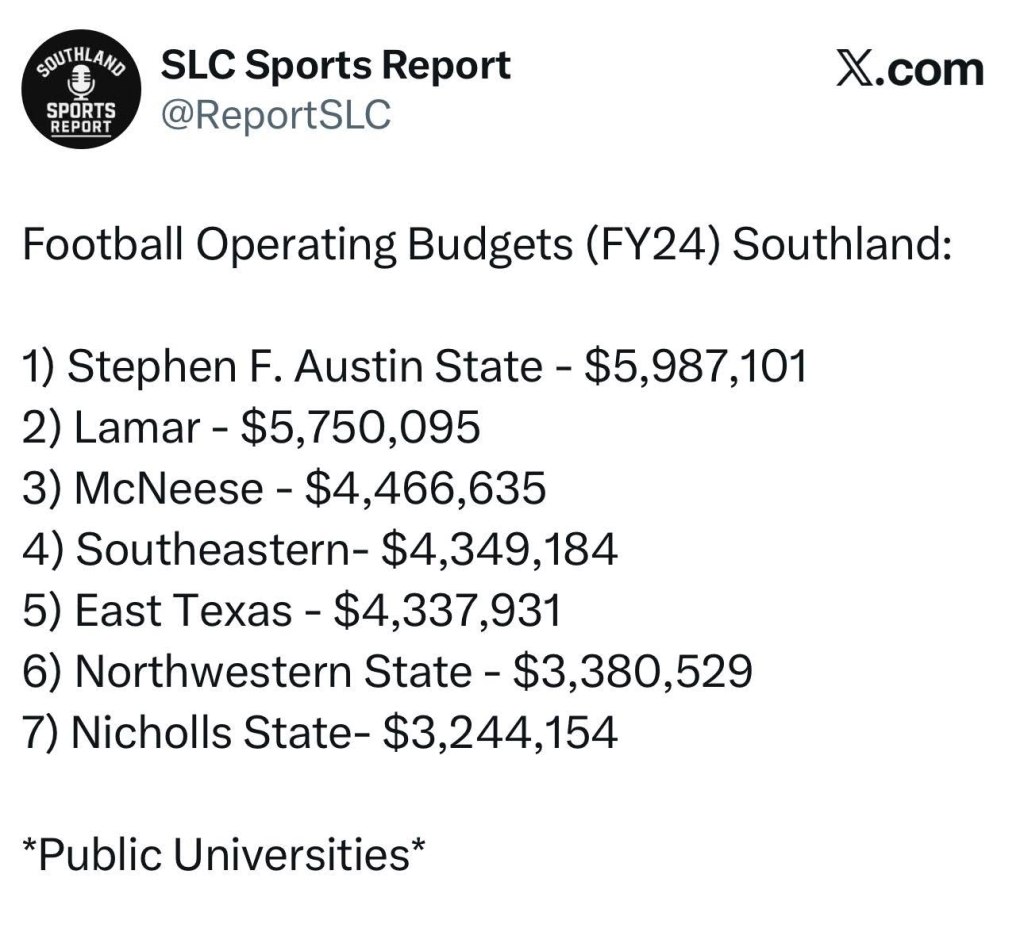Select the Northwestern State line

point(387,671)
